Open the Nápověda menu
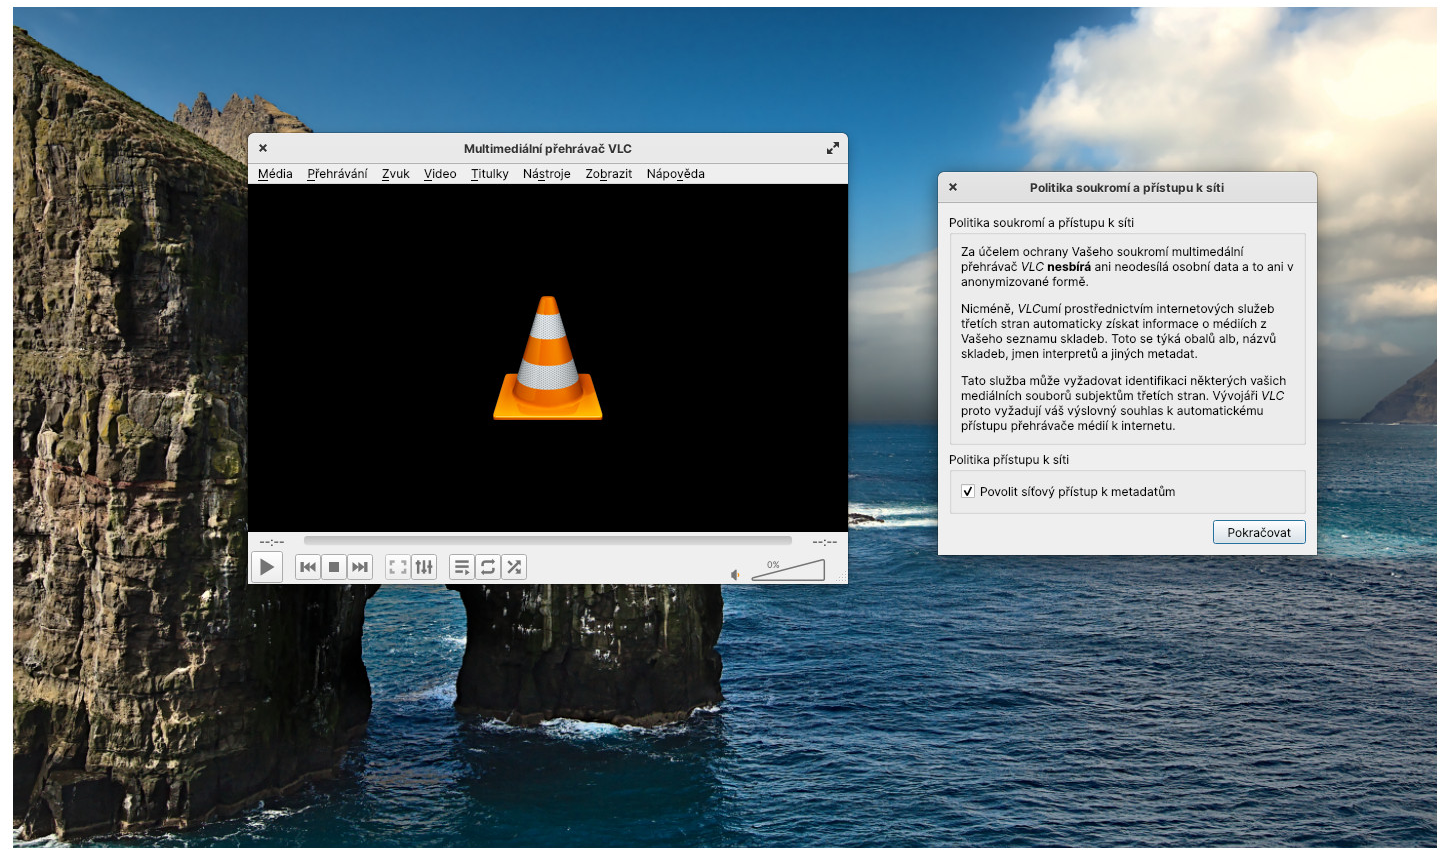This screenshot has height=858, width=1449. [676, 174]
